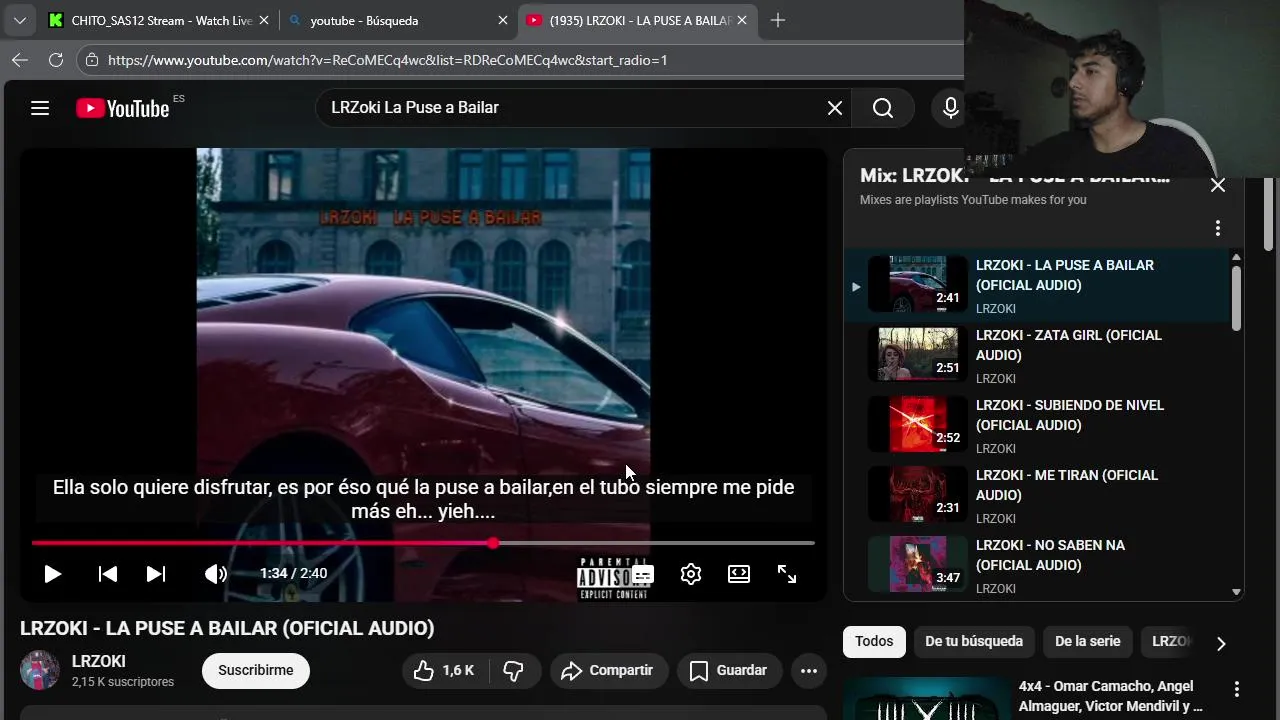The height and width of the screenshot is (720, 1280).
Task: Open the player settings gear
Action: point(691,574)
